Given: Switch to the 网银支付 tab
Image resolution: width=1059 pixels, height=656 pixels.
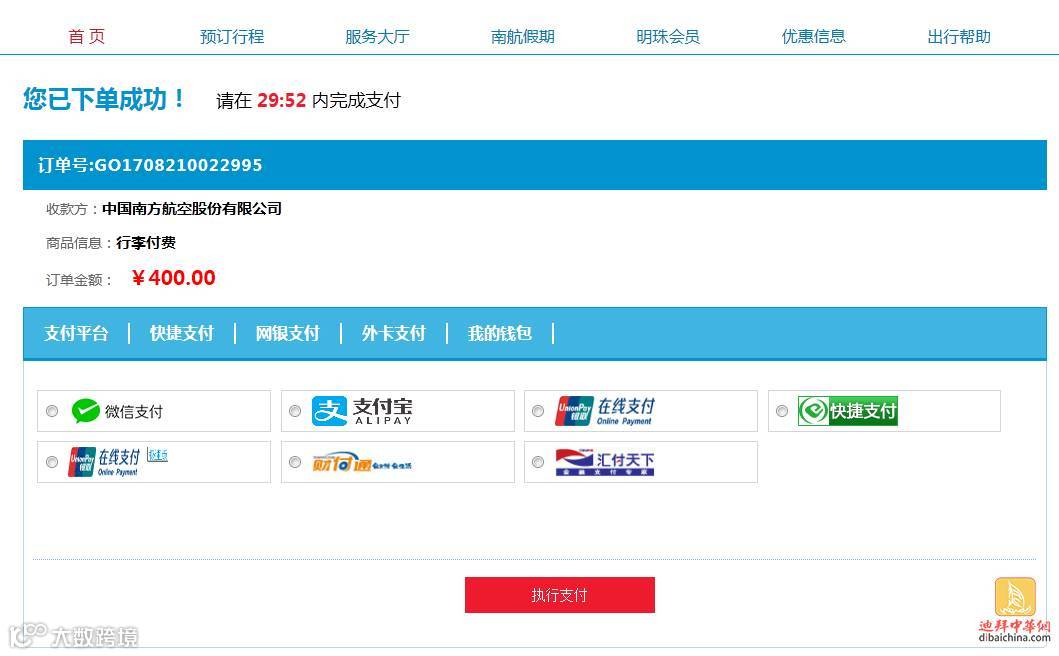Looking at the screenshot, I should coord(287,333).
